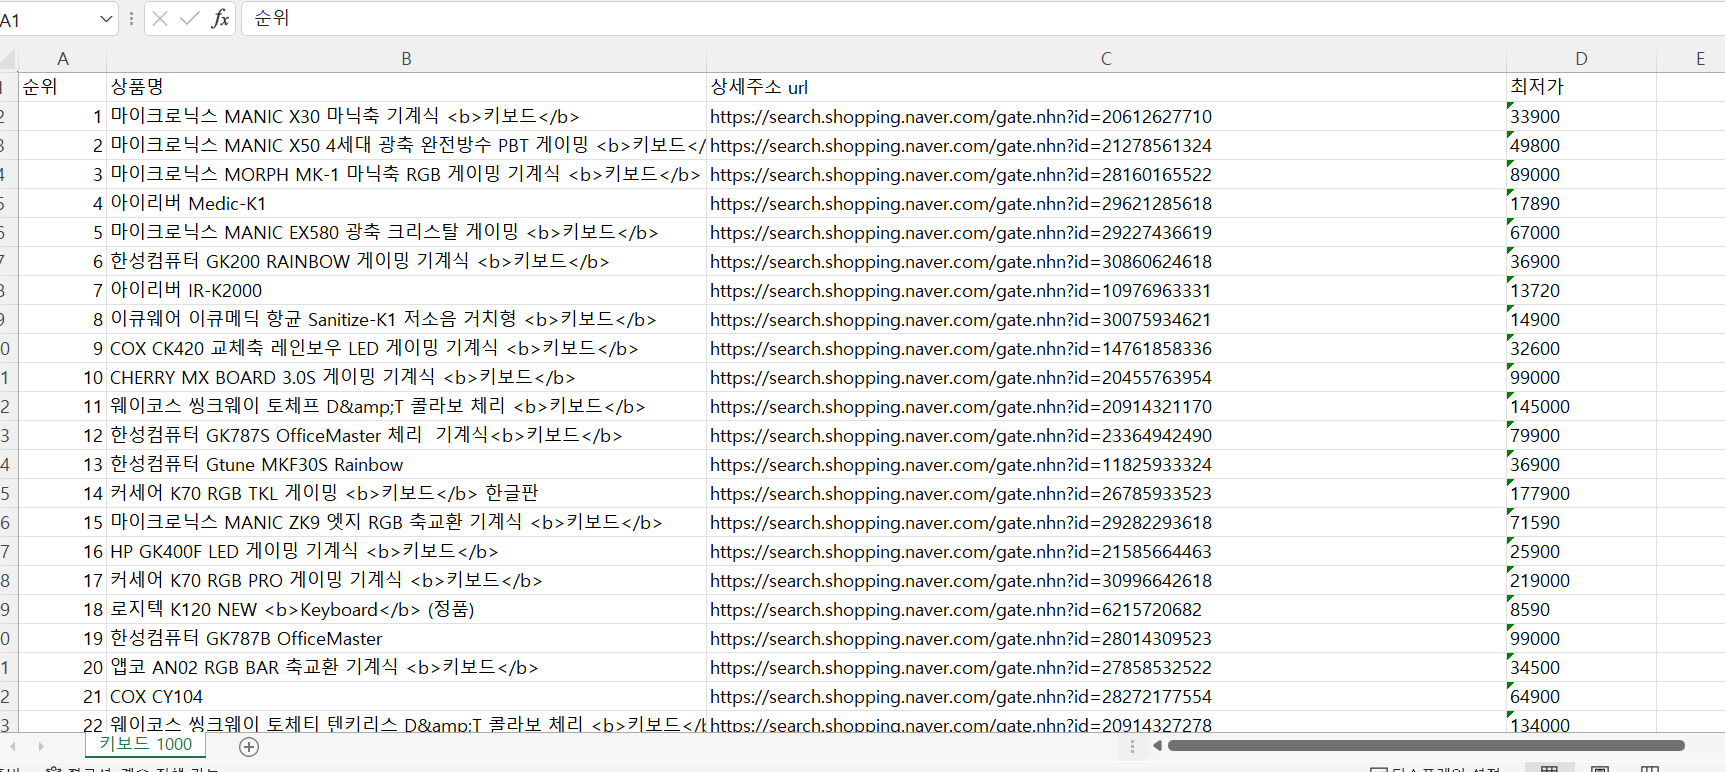Select the 아이리버 Medic-K1 cell
Screen dimensions: 1725x772
406,203
